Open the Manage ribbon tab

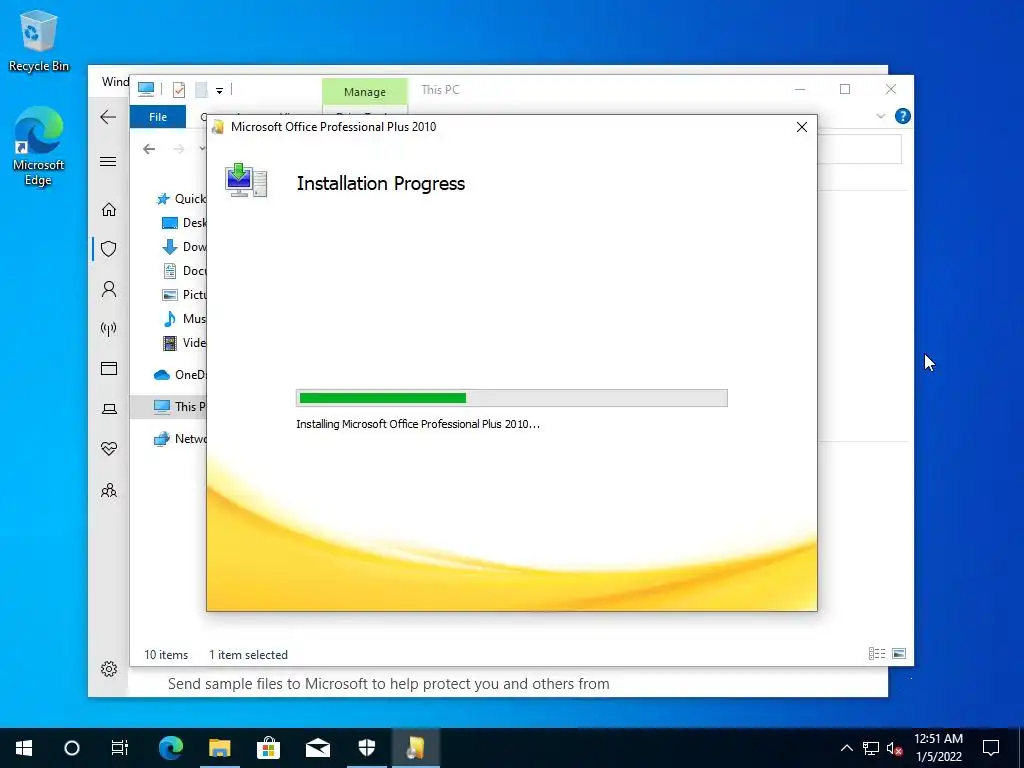(x=364, y=92)
